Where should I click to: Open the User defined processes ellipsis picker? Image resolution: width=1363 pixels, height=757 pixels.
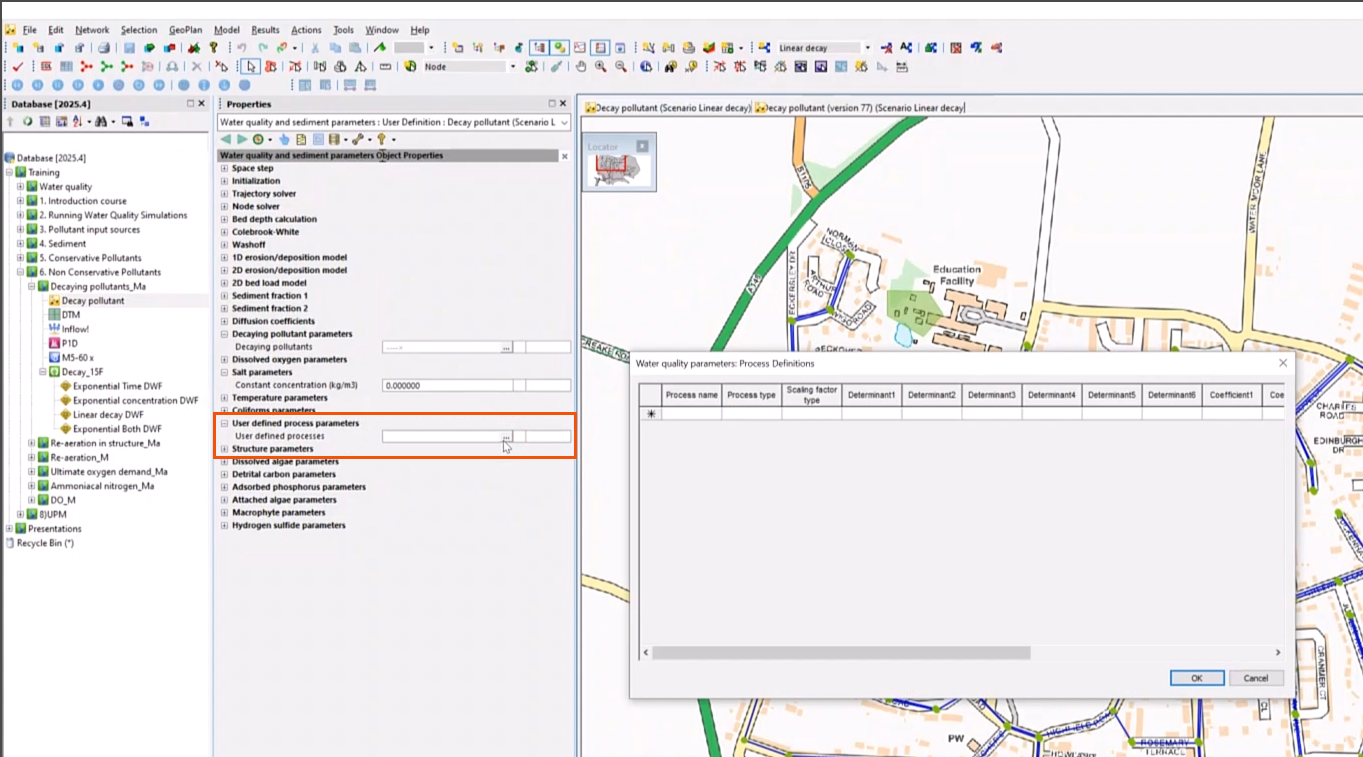(507, 435)
